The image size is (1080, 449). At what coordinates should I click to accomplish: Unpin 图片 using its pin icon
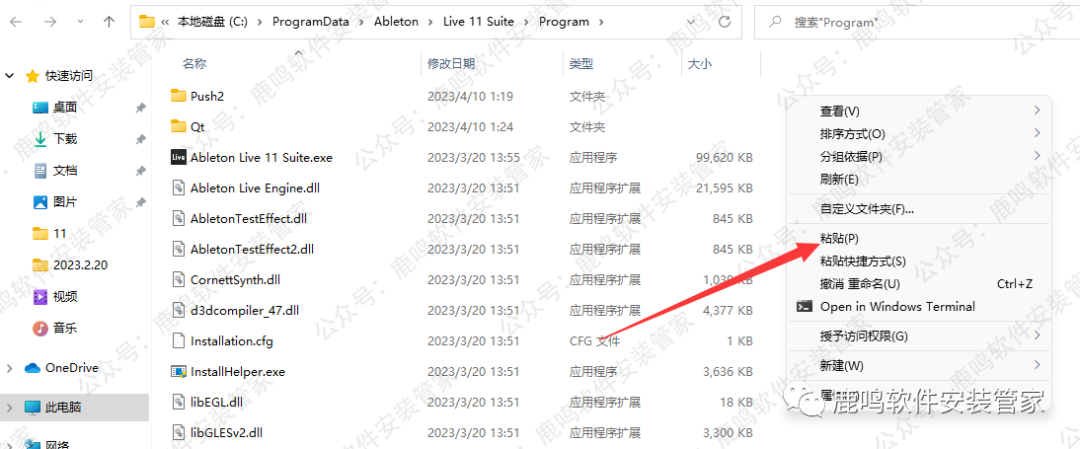tap(141, 202)
